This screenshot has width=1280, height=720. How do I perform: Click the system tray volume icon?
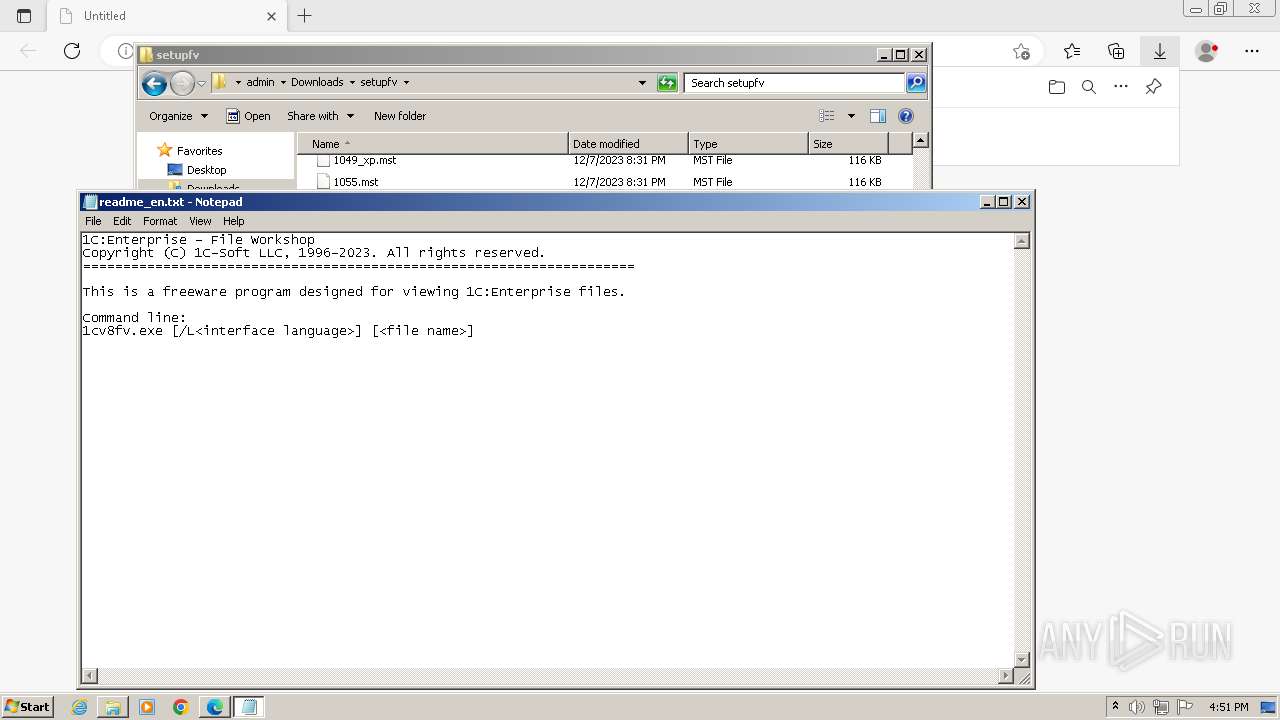pos(1137,707)
